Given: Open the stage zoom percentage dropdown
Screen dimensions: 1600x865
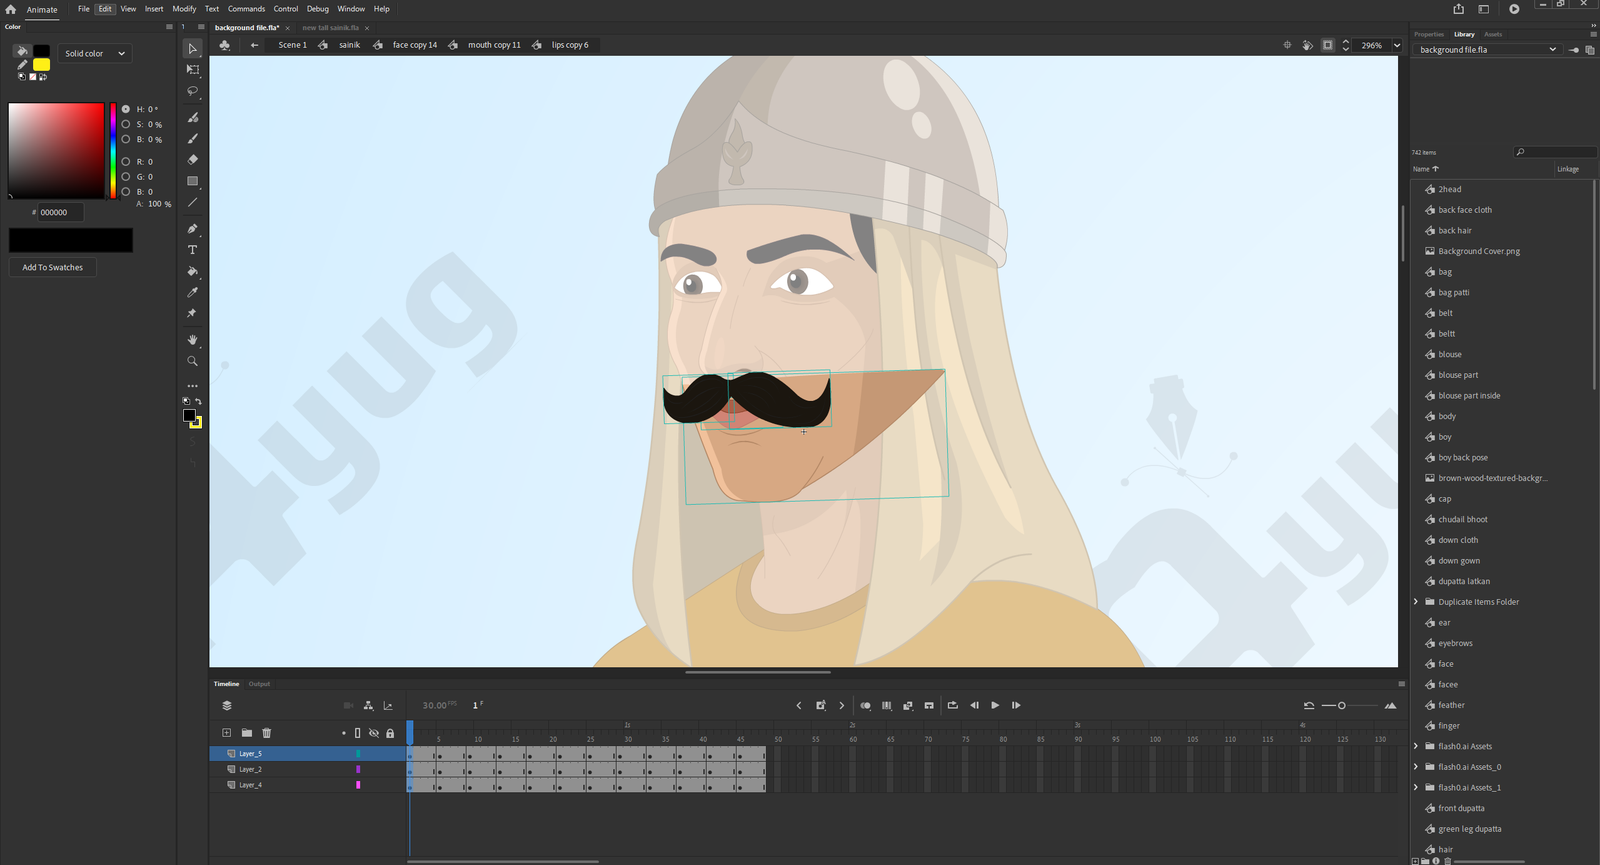Looking at the screenshot, I should [x=1396, y=45].
